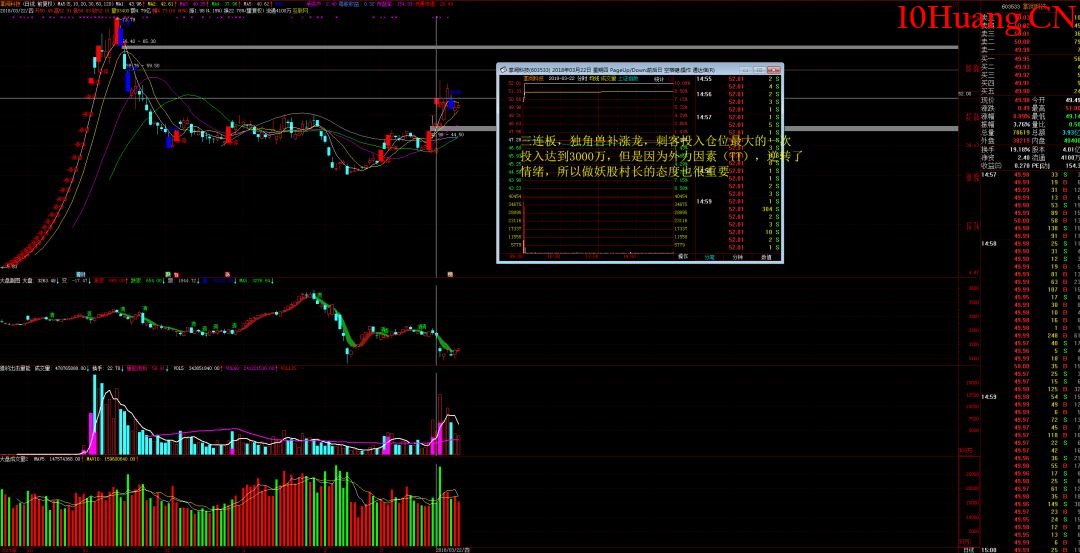Click 统计 label in popup chart
This screenshot has height=553, width=1080.
(659, 79)
